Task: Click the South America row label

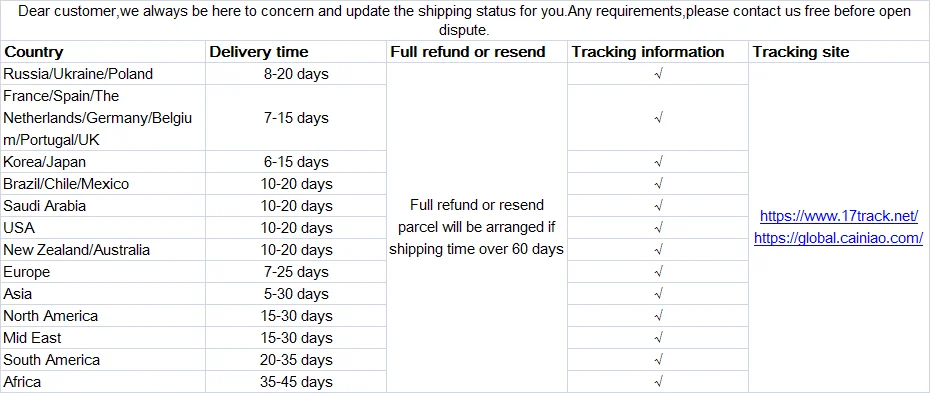Action: tap(52, 360)
